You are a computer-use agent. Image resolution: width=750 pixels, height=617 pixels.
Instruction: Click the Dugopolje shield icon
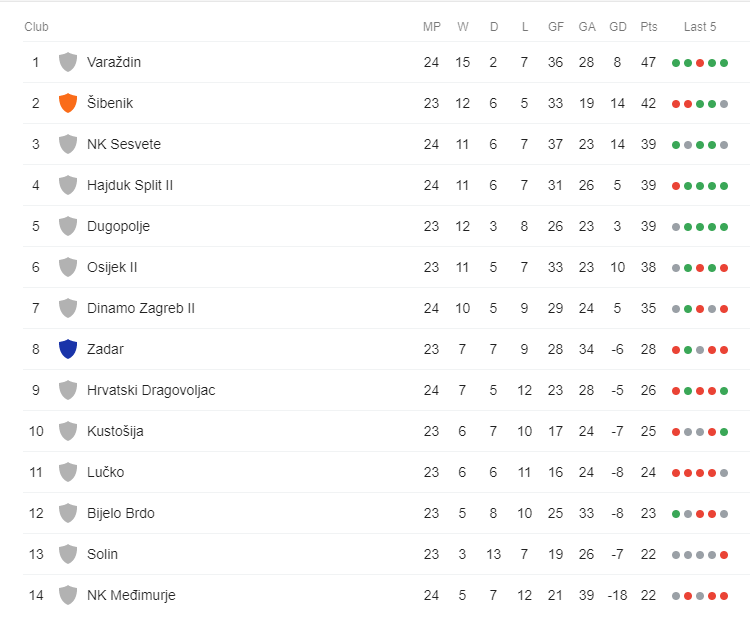68,226
